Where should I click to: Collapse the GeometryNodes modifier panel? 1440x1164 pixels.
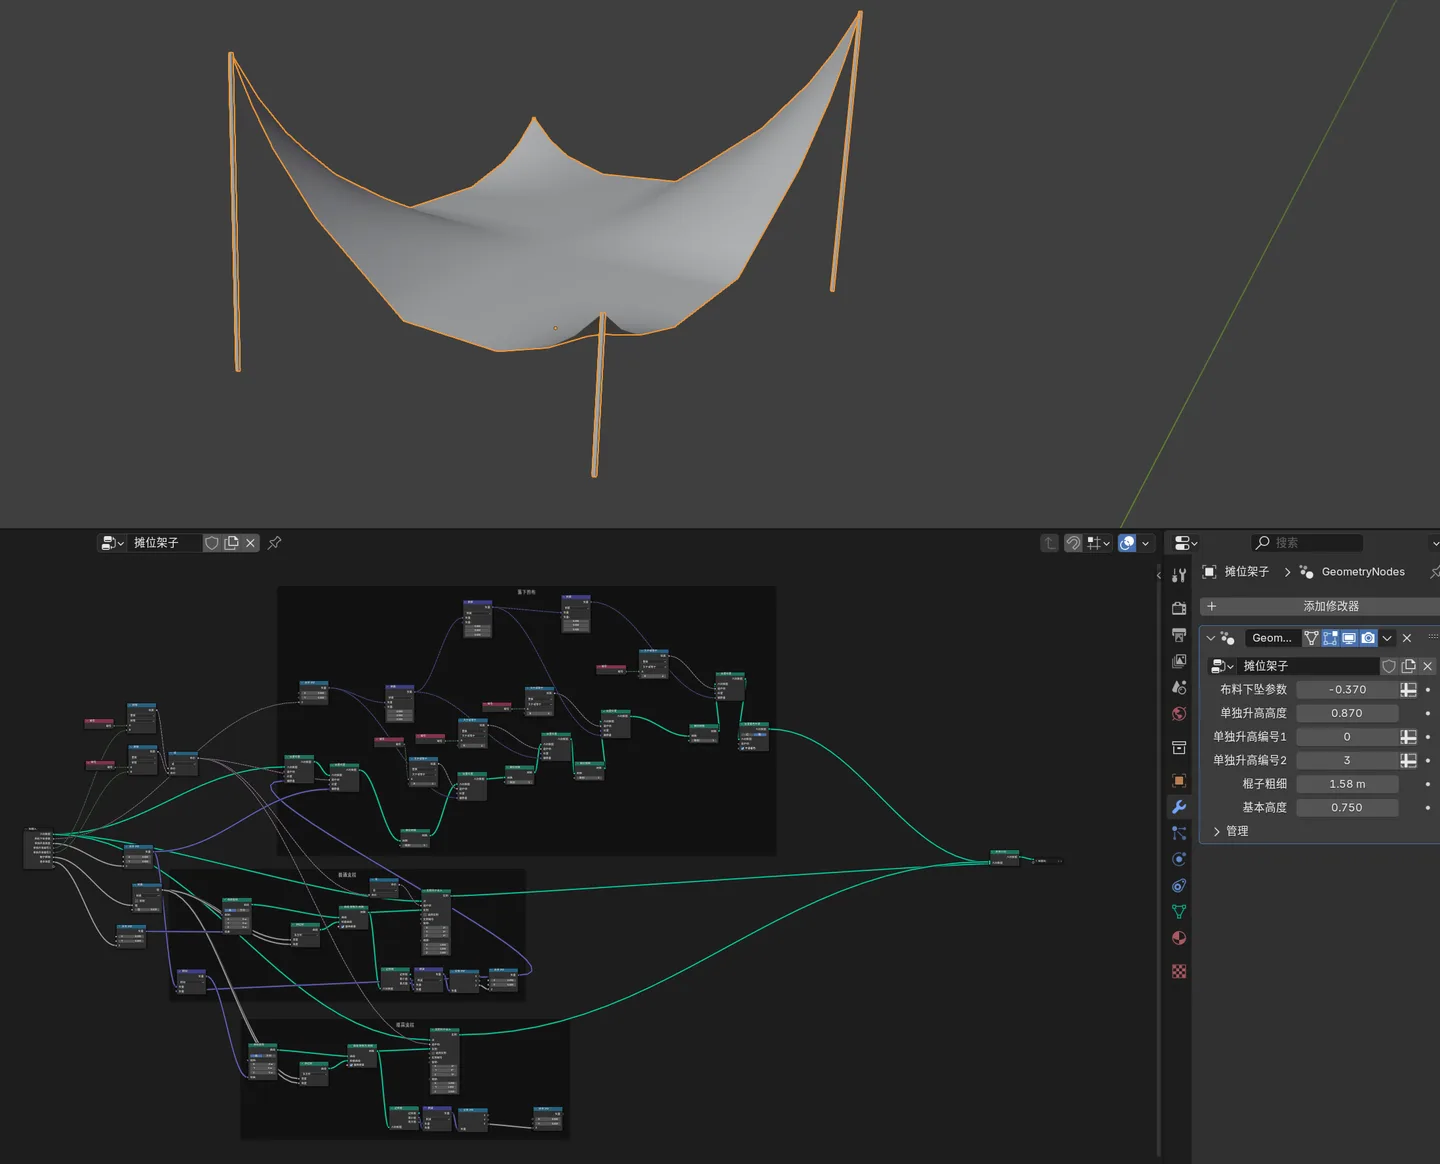1211,638
